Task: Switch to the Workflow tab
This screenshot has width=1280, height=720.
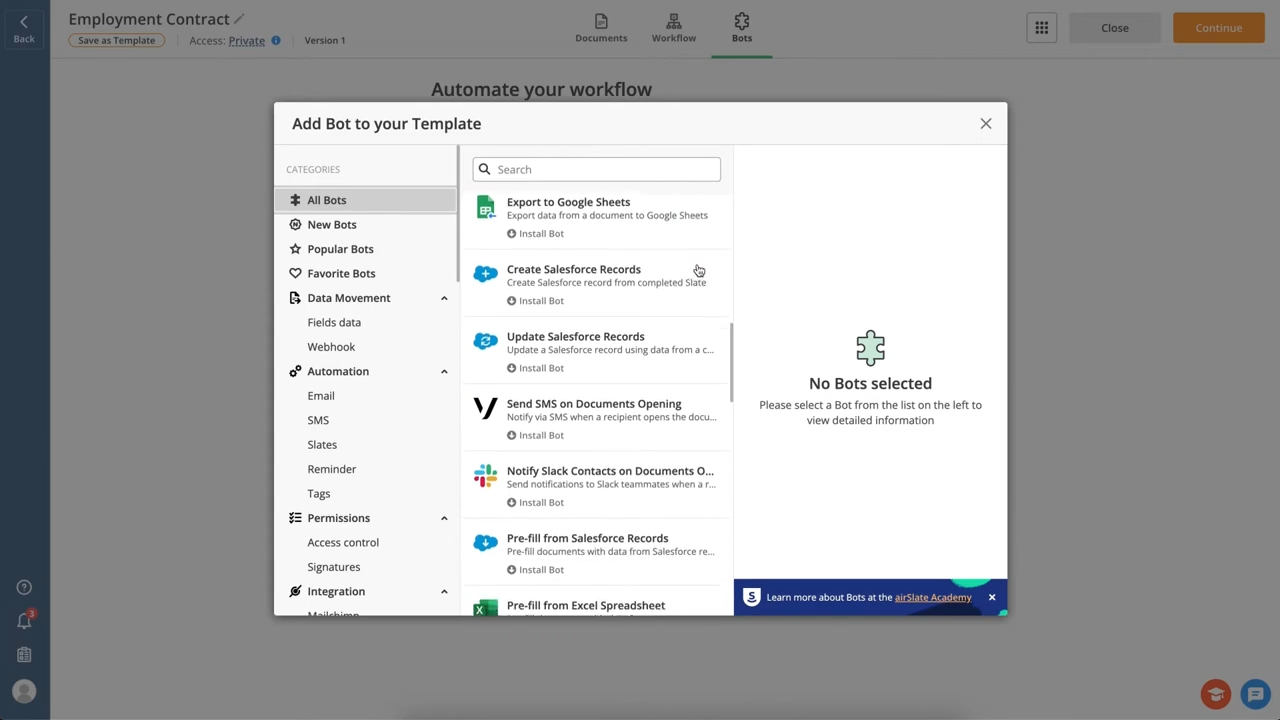Action: [674, 28]
